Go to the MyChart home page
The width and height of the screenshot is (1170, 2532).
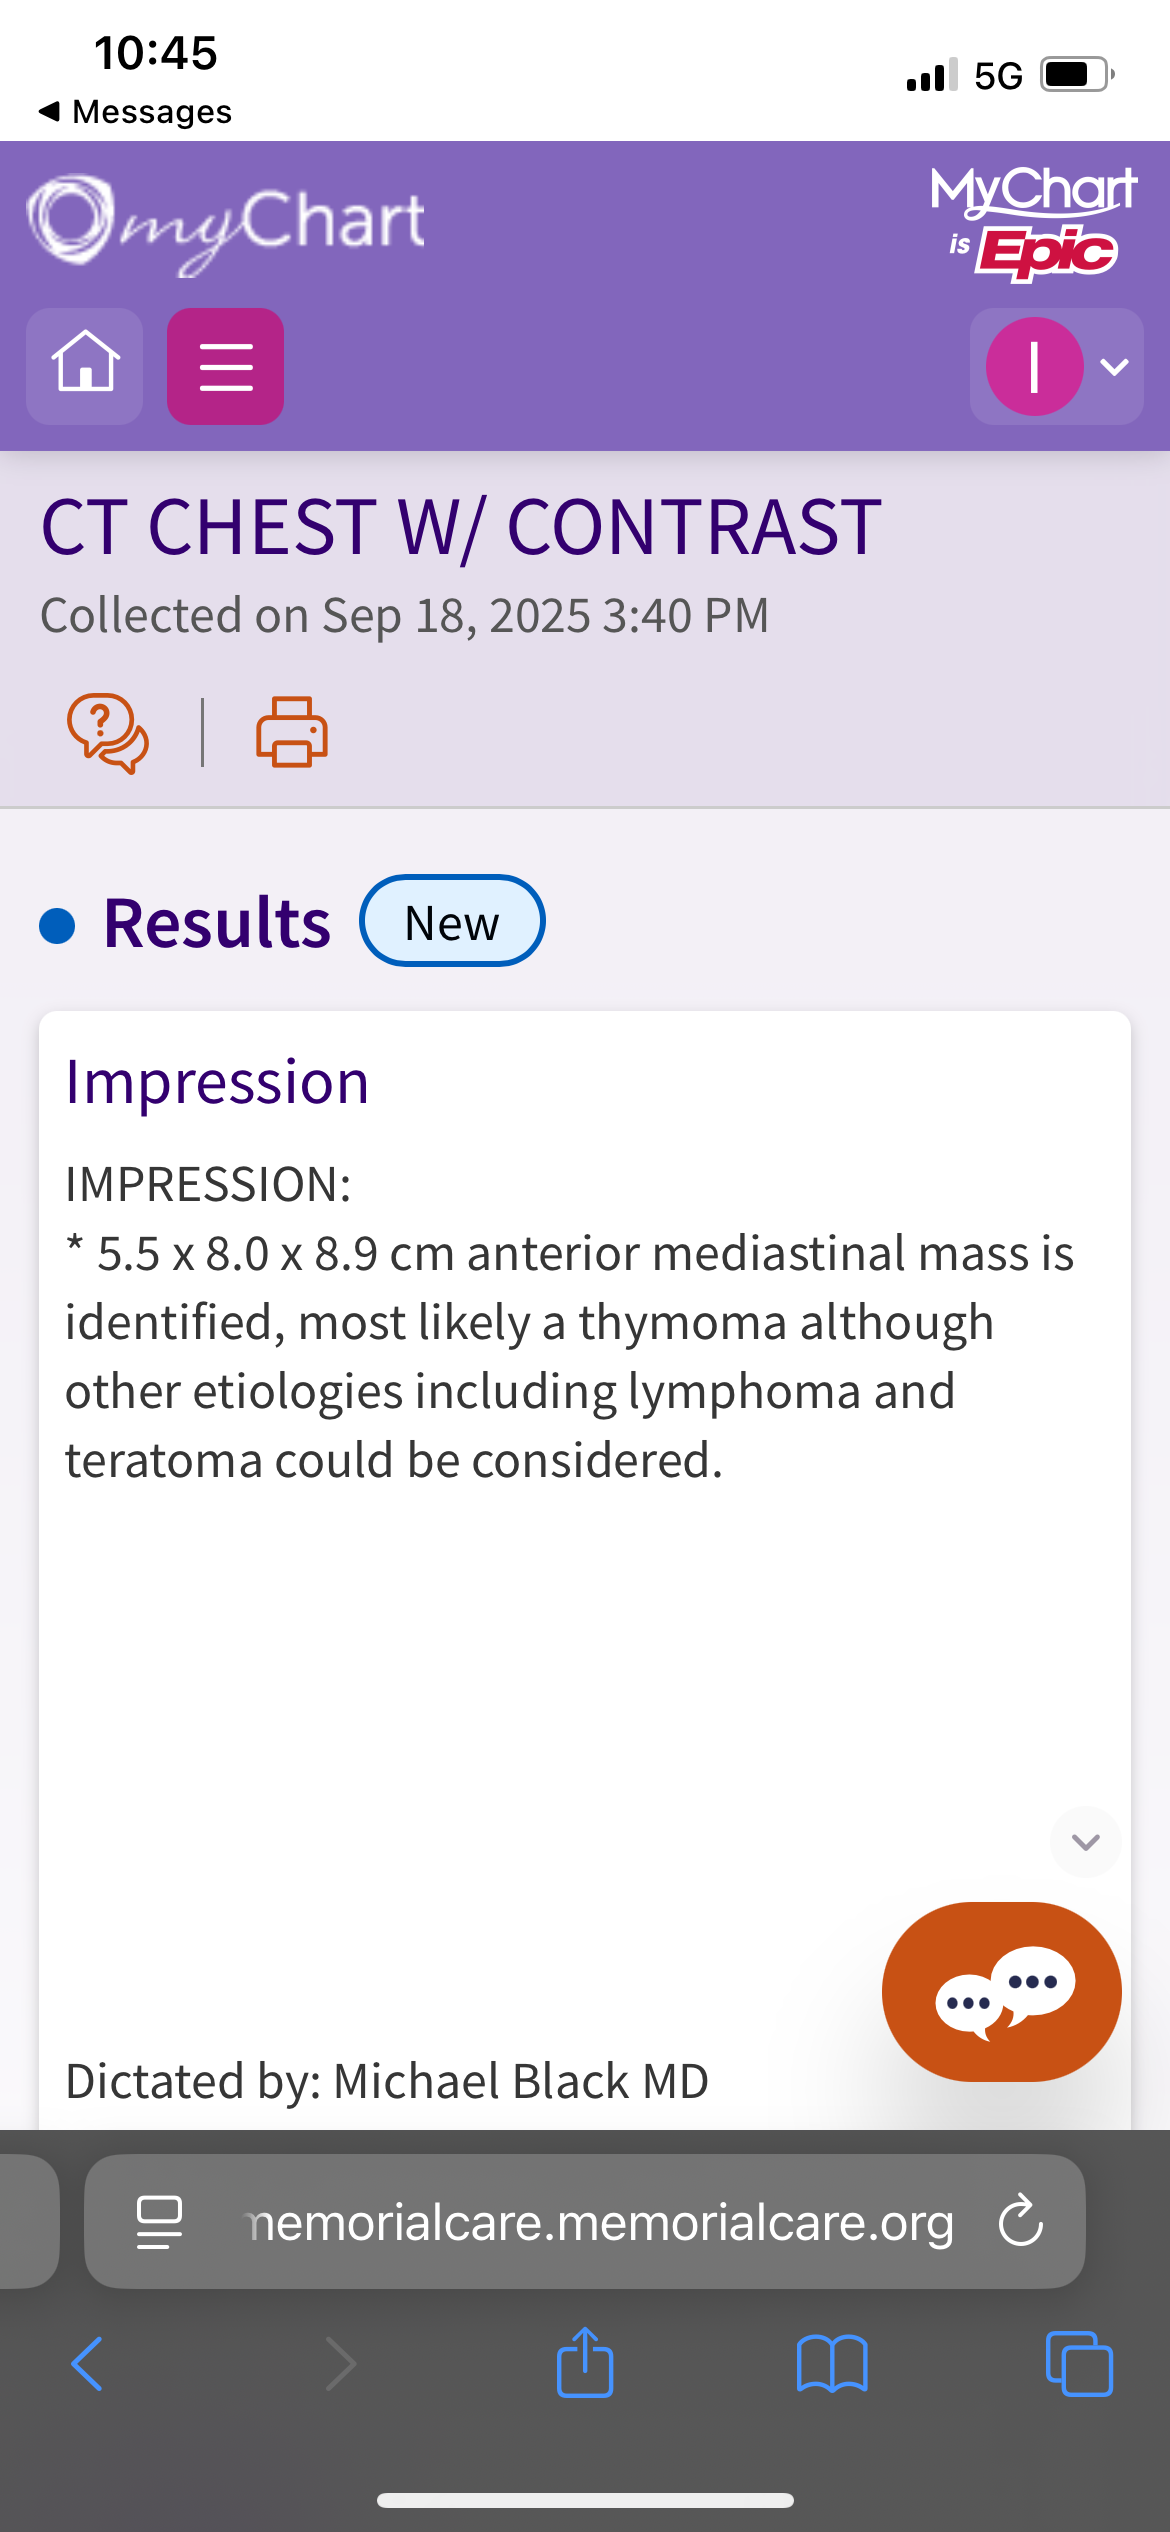(x=85, y=366)
